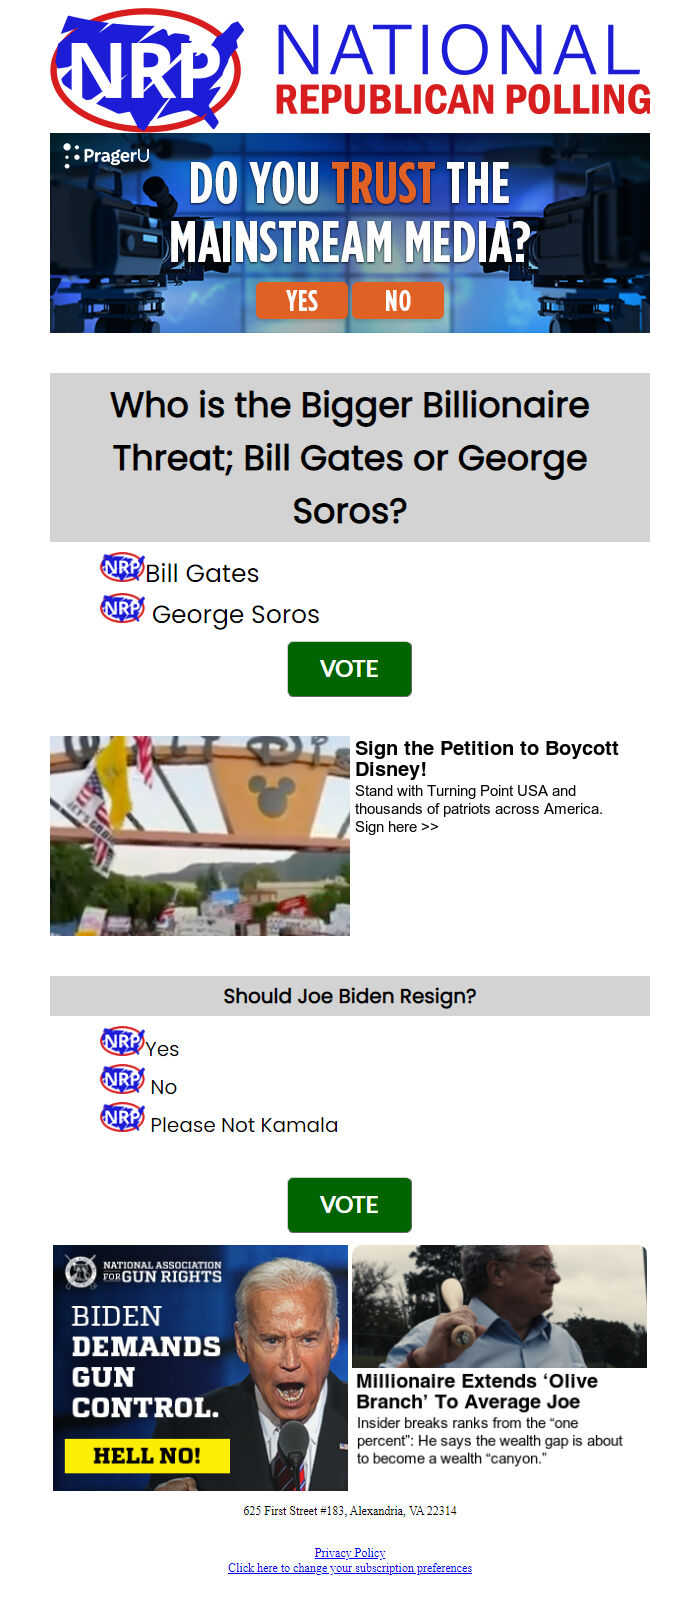This screenshot has width=700, height=1612.
Task: Open Sign the Petition to Boycott Disney headline
Action: [x=486, y=758]
